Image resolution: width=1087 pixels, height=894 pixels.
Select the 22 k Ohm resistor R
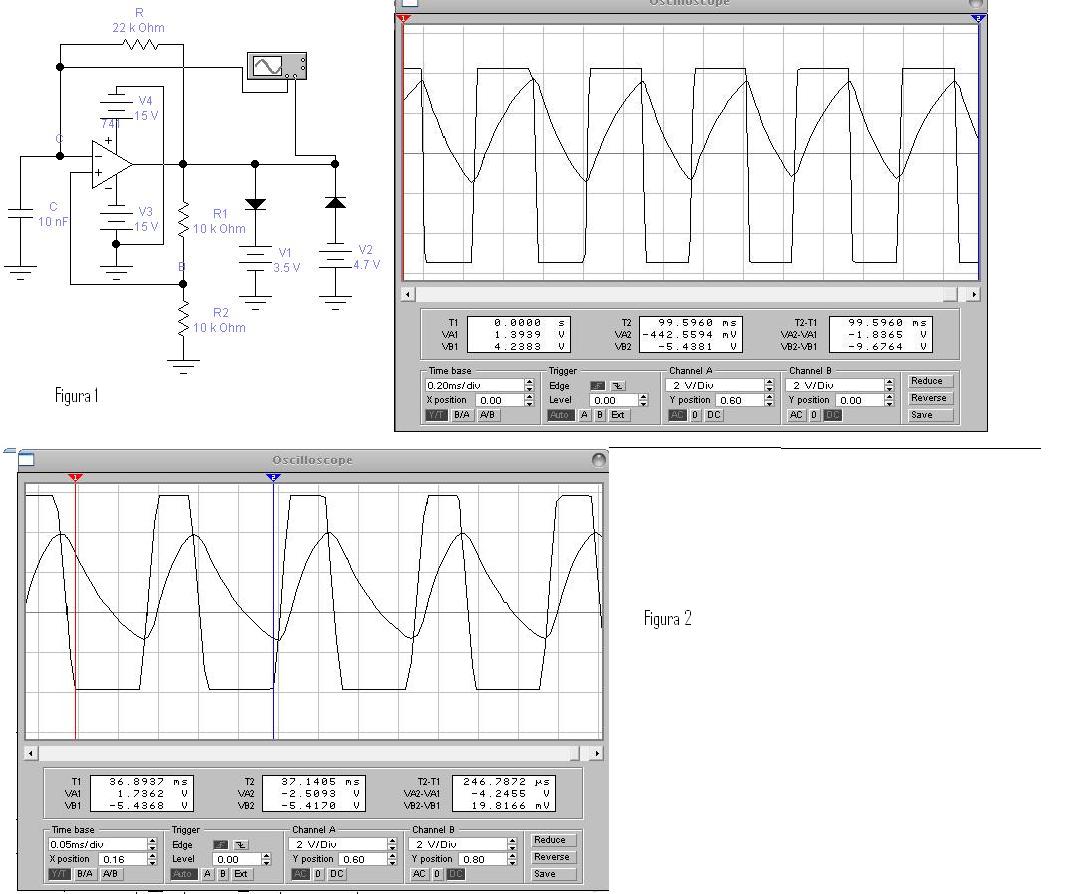[x=141, y=44]
